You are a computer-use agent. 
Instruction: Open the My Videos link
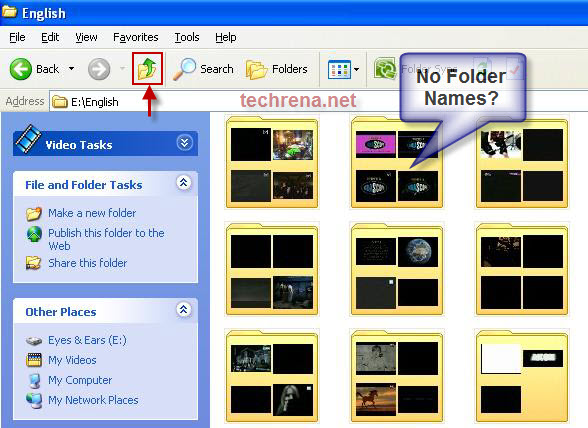click(72, 360)
